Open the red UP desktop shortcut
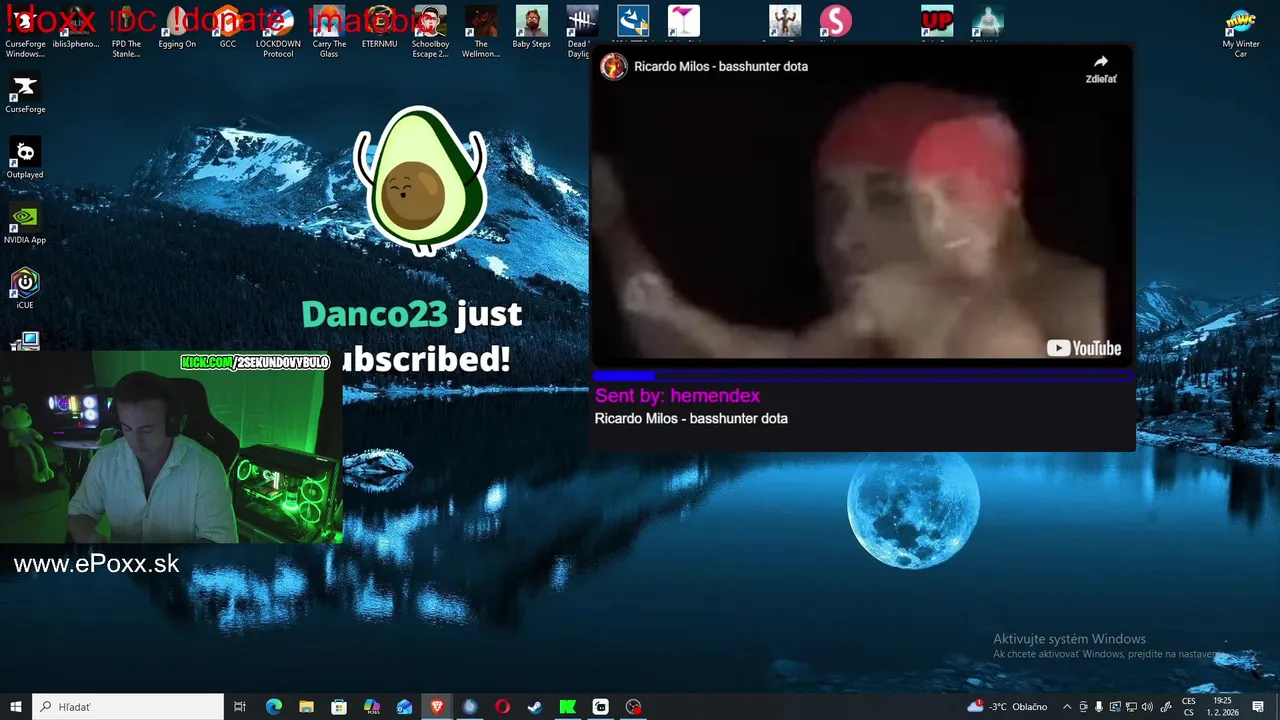The height and width of the screenshot is (720, 1280). point(937,22)
